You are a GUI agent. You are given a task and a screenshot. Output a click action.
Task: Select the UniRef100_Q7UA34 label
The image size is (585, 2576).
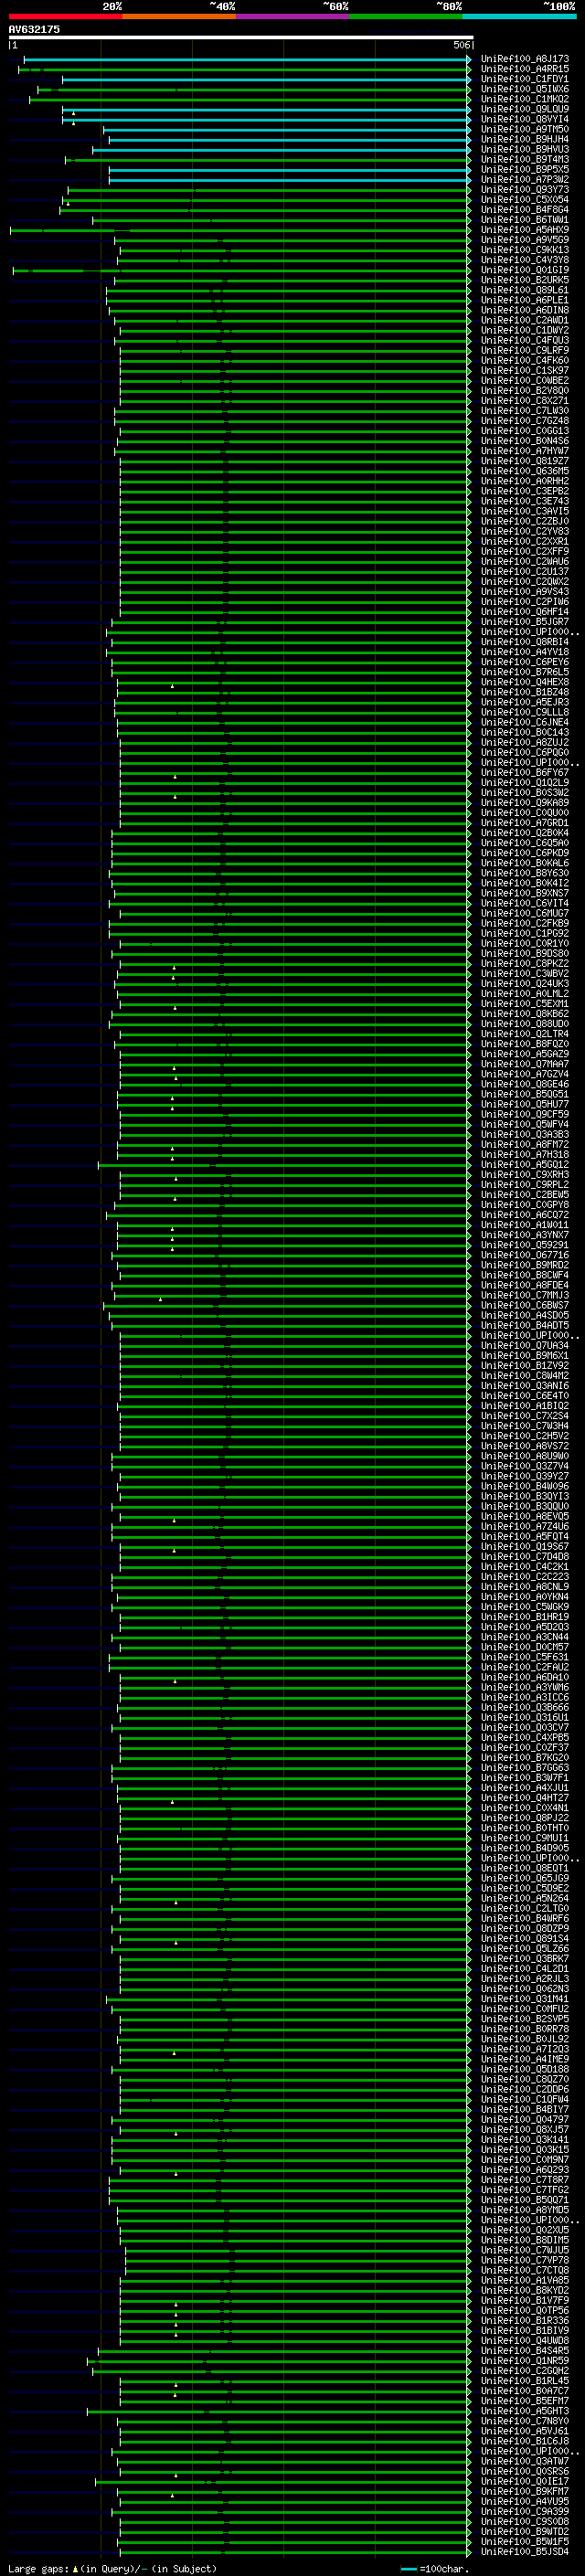(524, 1345)
